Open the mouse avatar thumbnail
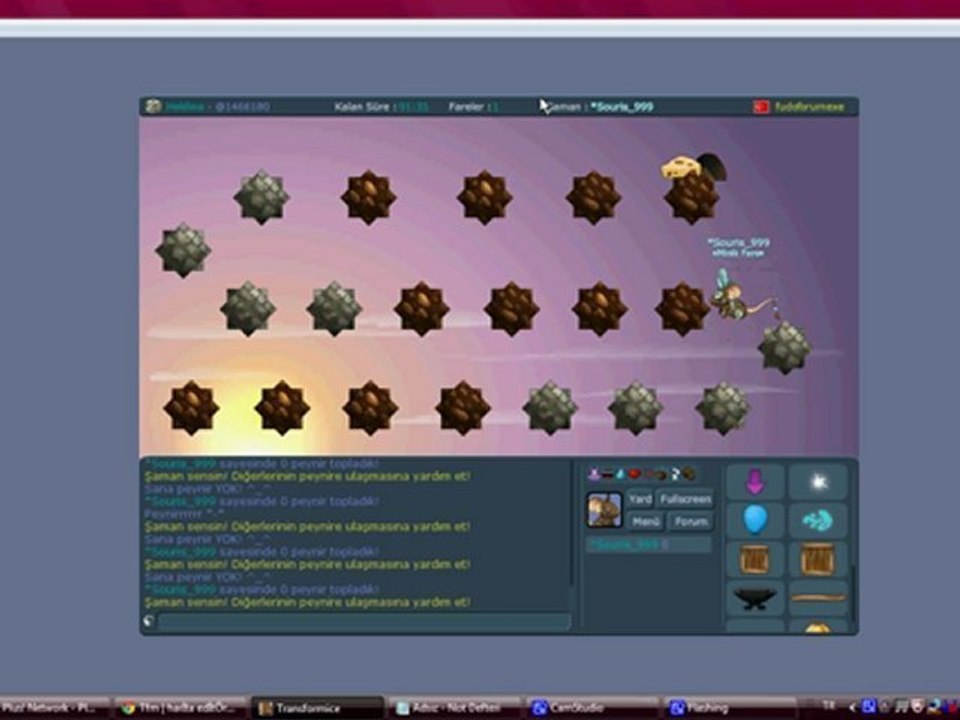Image resolution: width=960 pixels, height=720 pixels. 604,509
